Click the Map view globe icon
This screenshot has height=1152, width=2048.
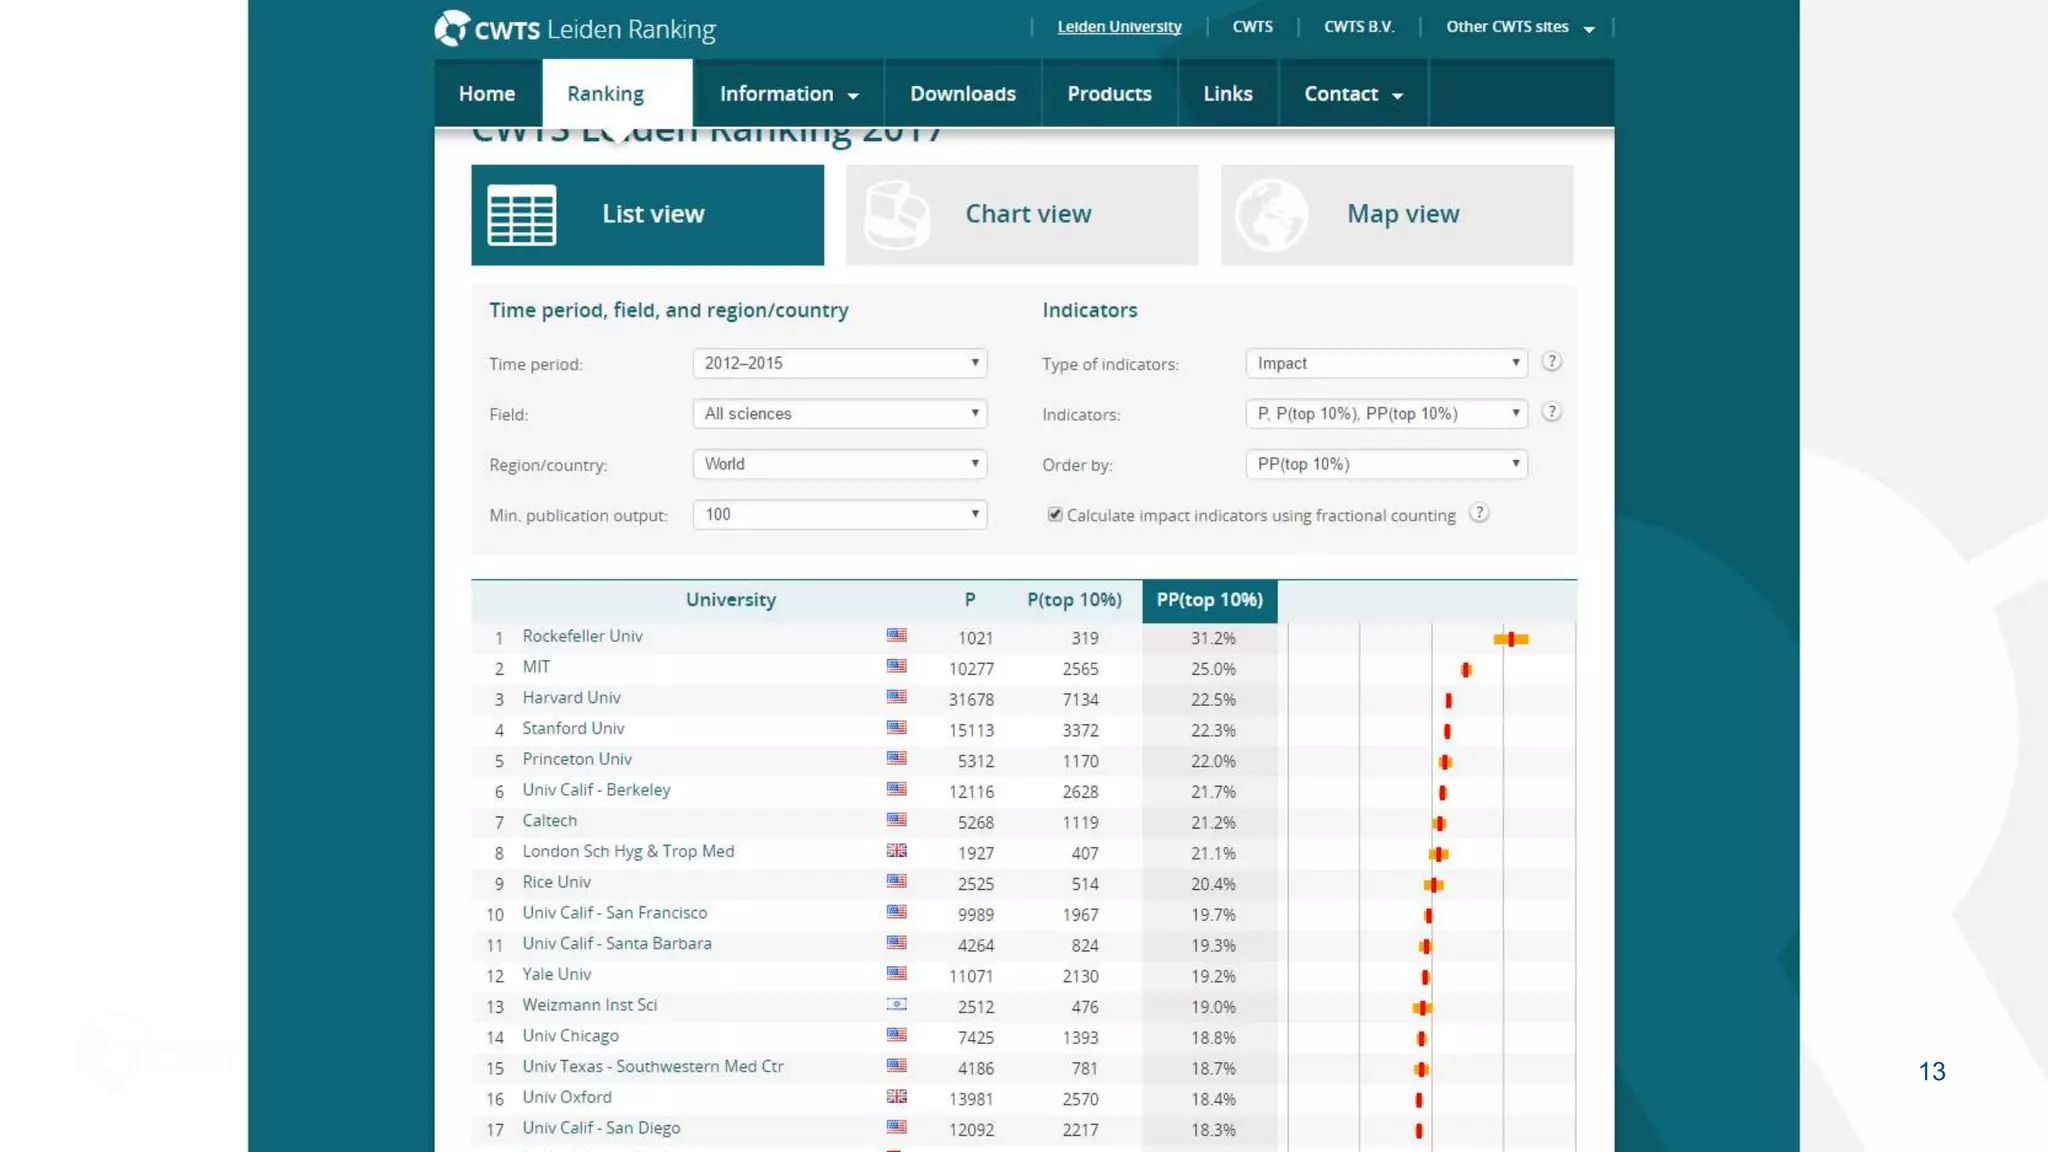coord(1270,215)
